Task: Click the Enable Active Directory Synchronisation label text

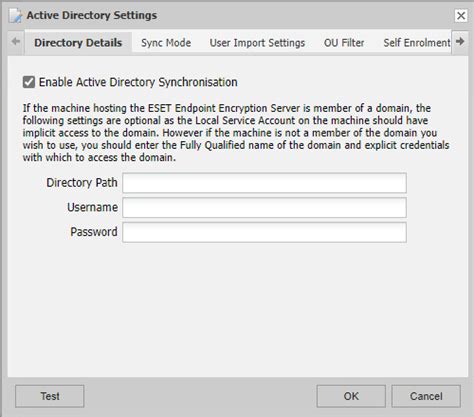Action: [138, 82]
